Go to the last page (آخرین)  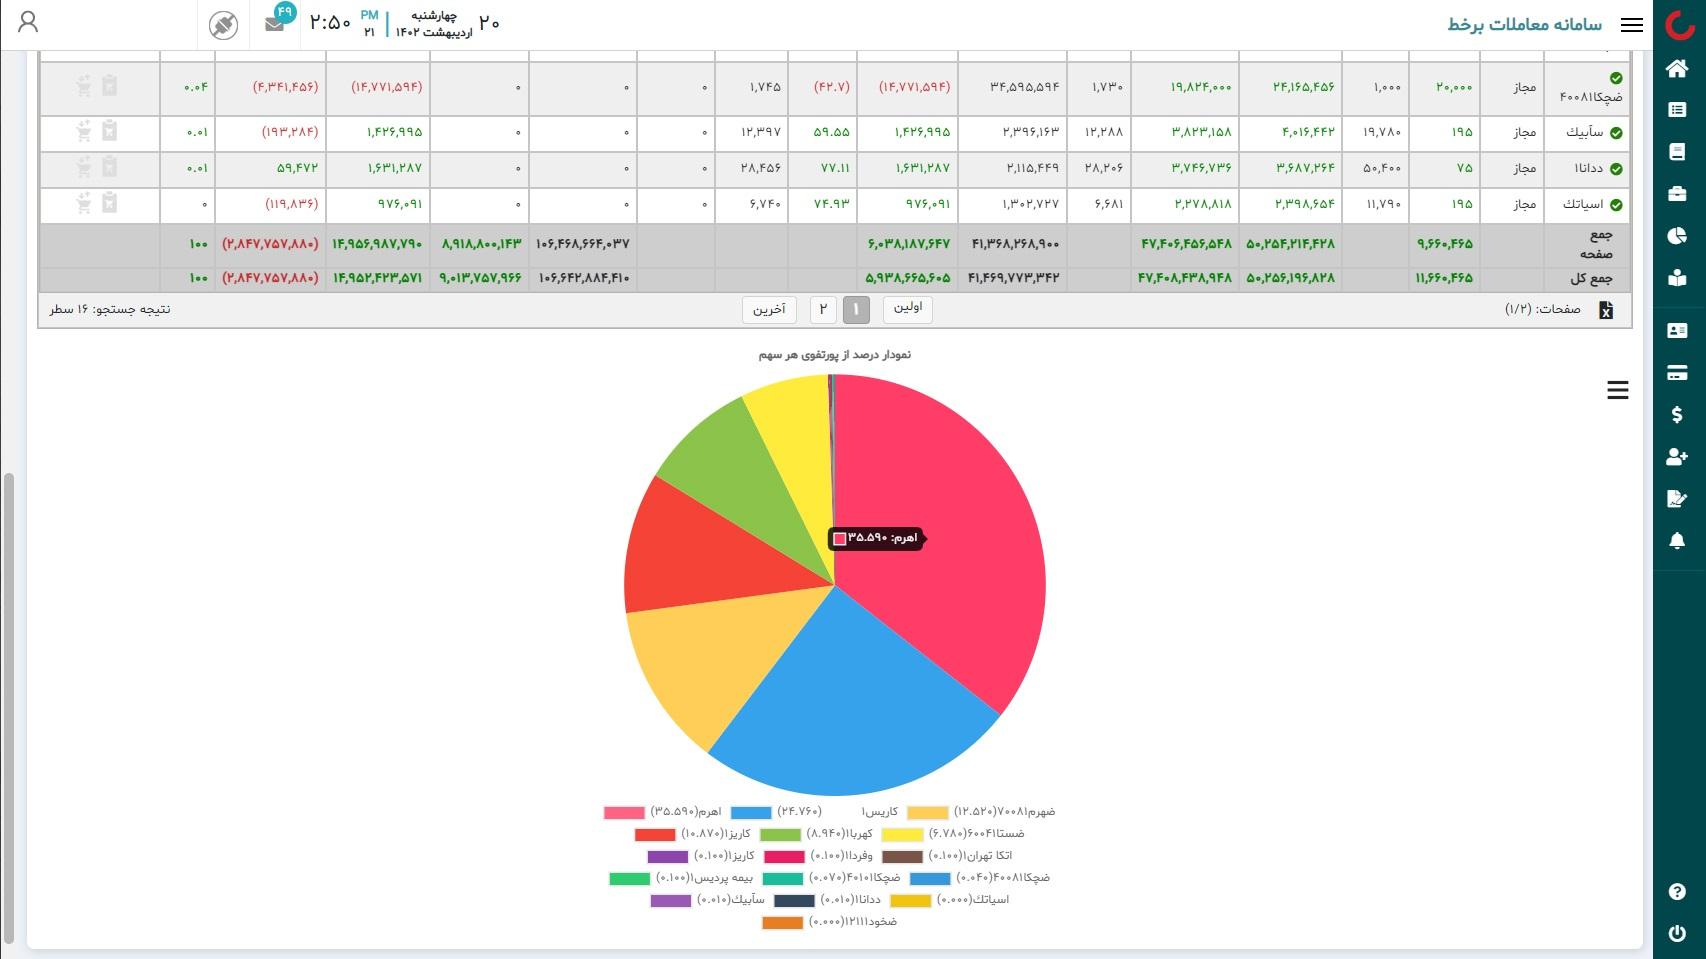(769, 309)
